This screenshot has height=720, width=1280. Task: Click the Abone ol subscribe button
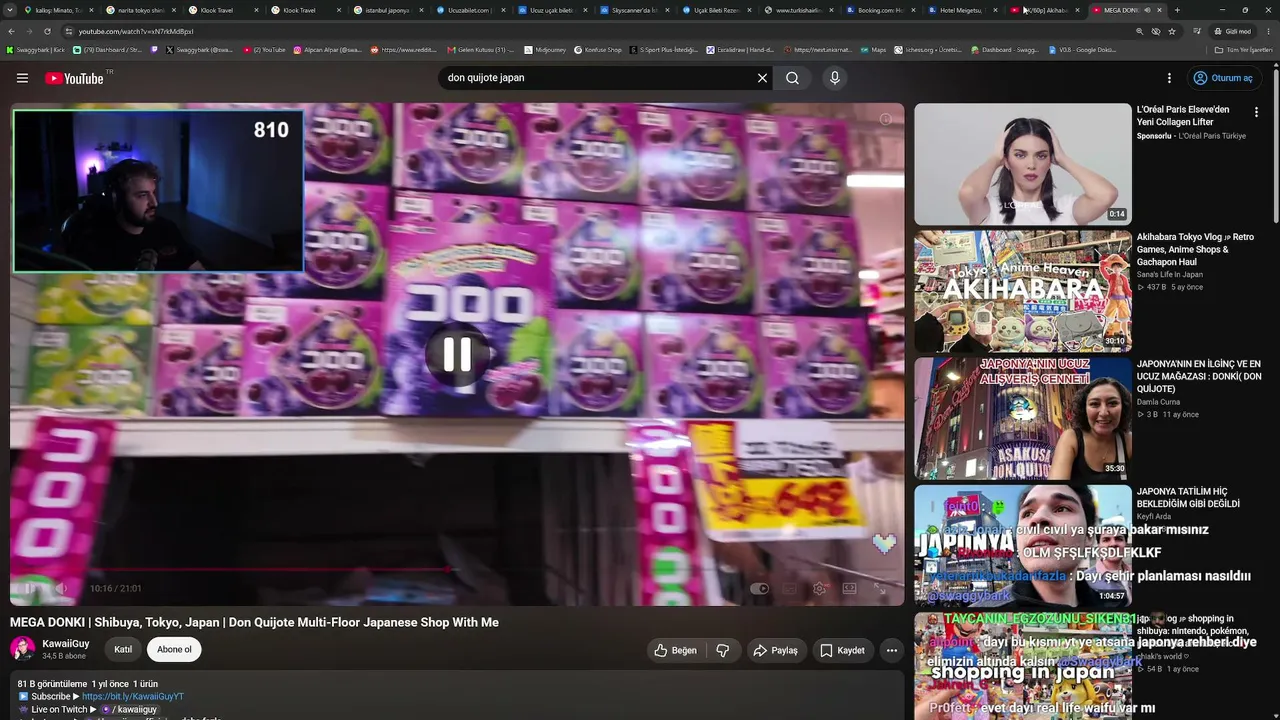[174, 649]
